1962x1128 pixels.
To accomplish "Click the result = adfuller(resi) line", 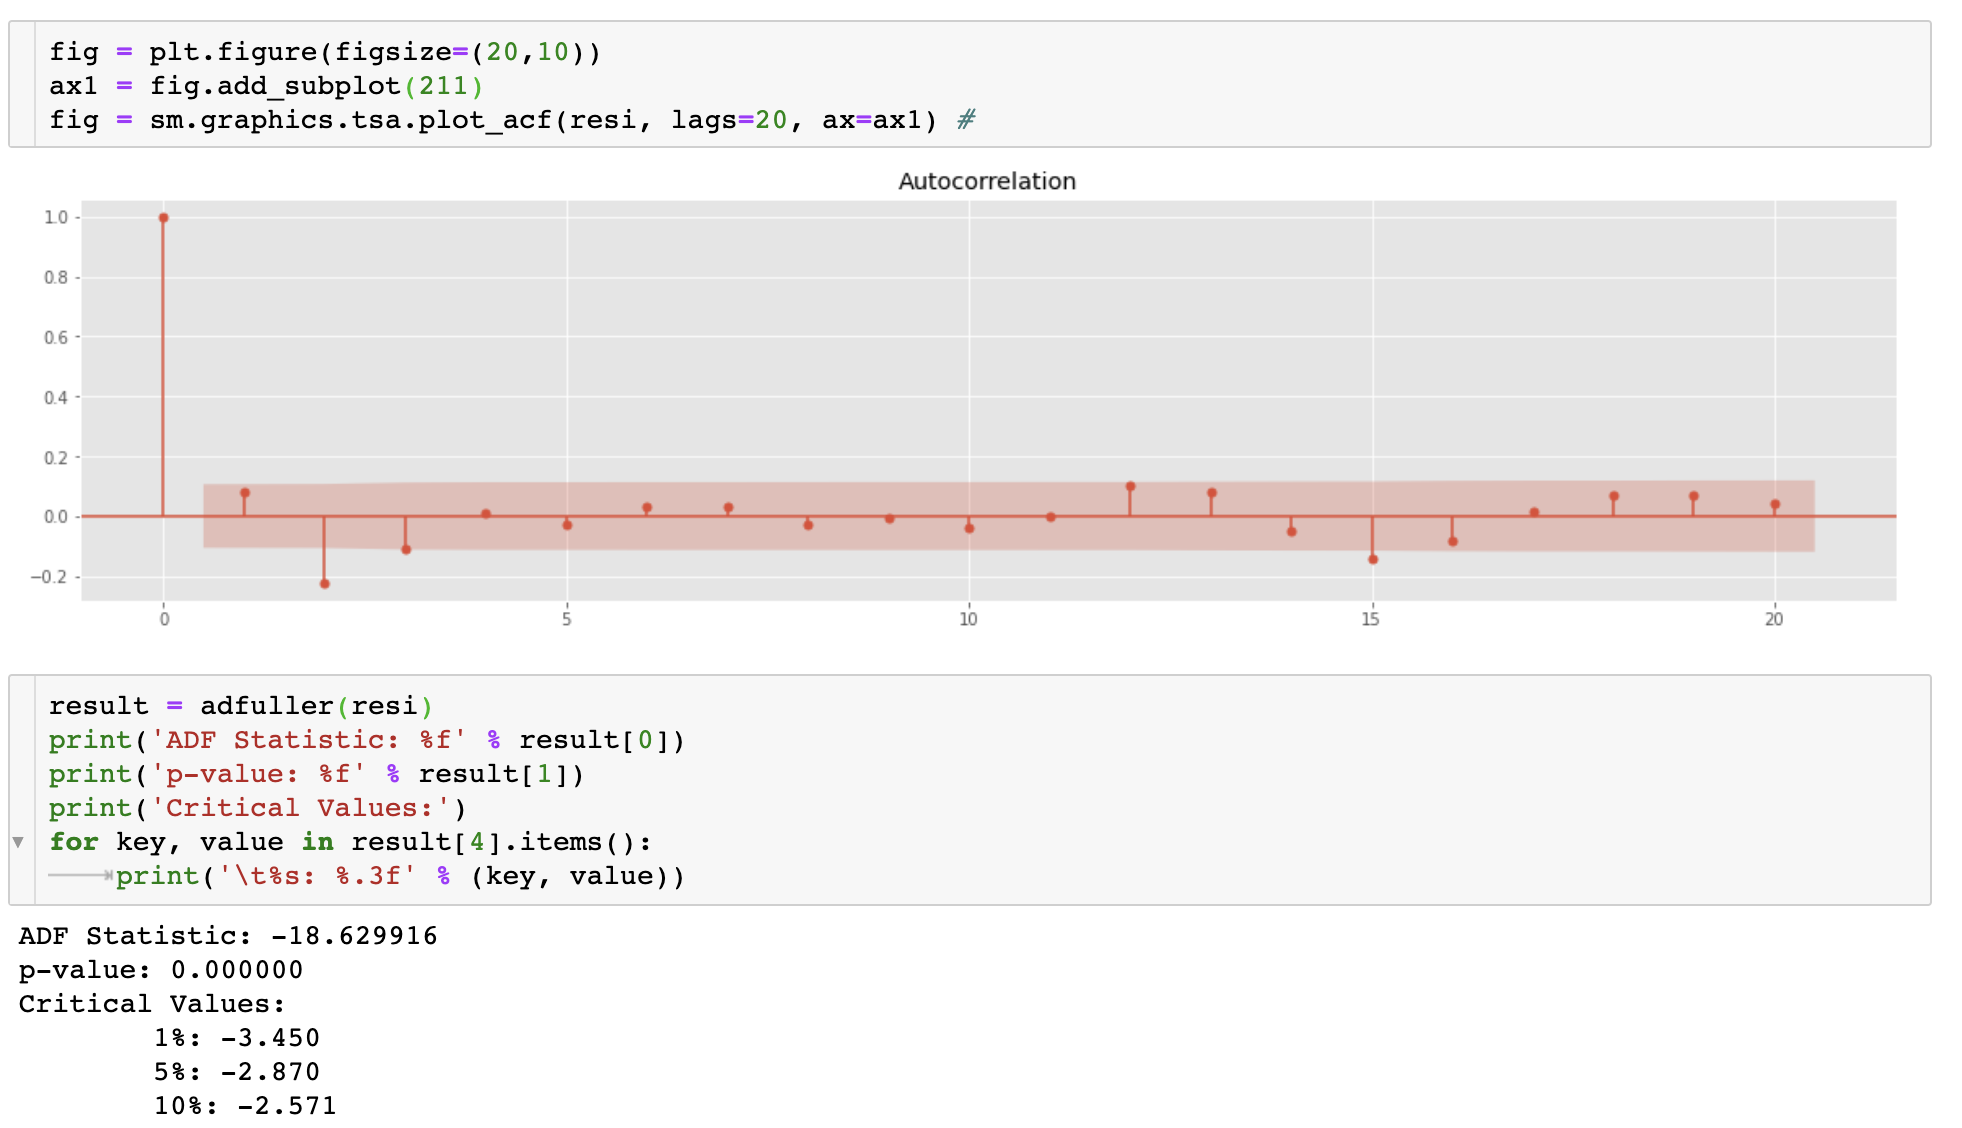I will coord(240,706).
